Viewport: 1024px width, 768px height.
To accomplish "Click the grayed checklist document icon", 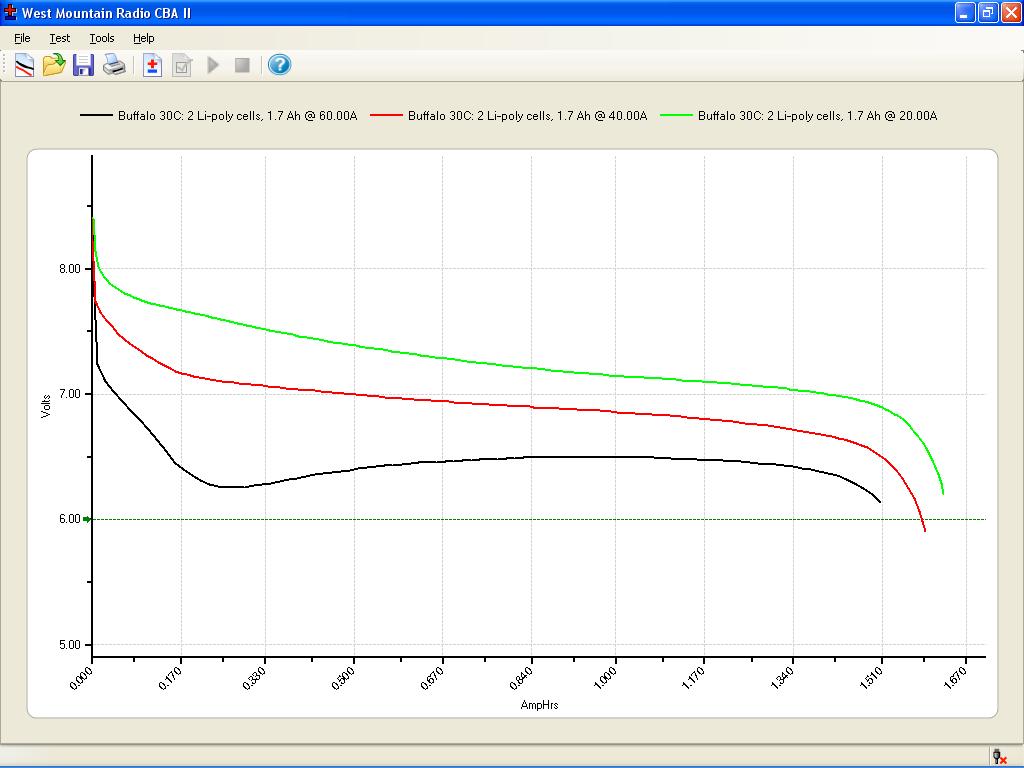I will coord(182,65).
